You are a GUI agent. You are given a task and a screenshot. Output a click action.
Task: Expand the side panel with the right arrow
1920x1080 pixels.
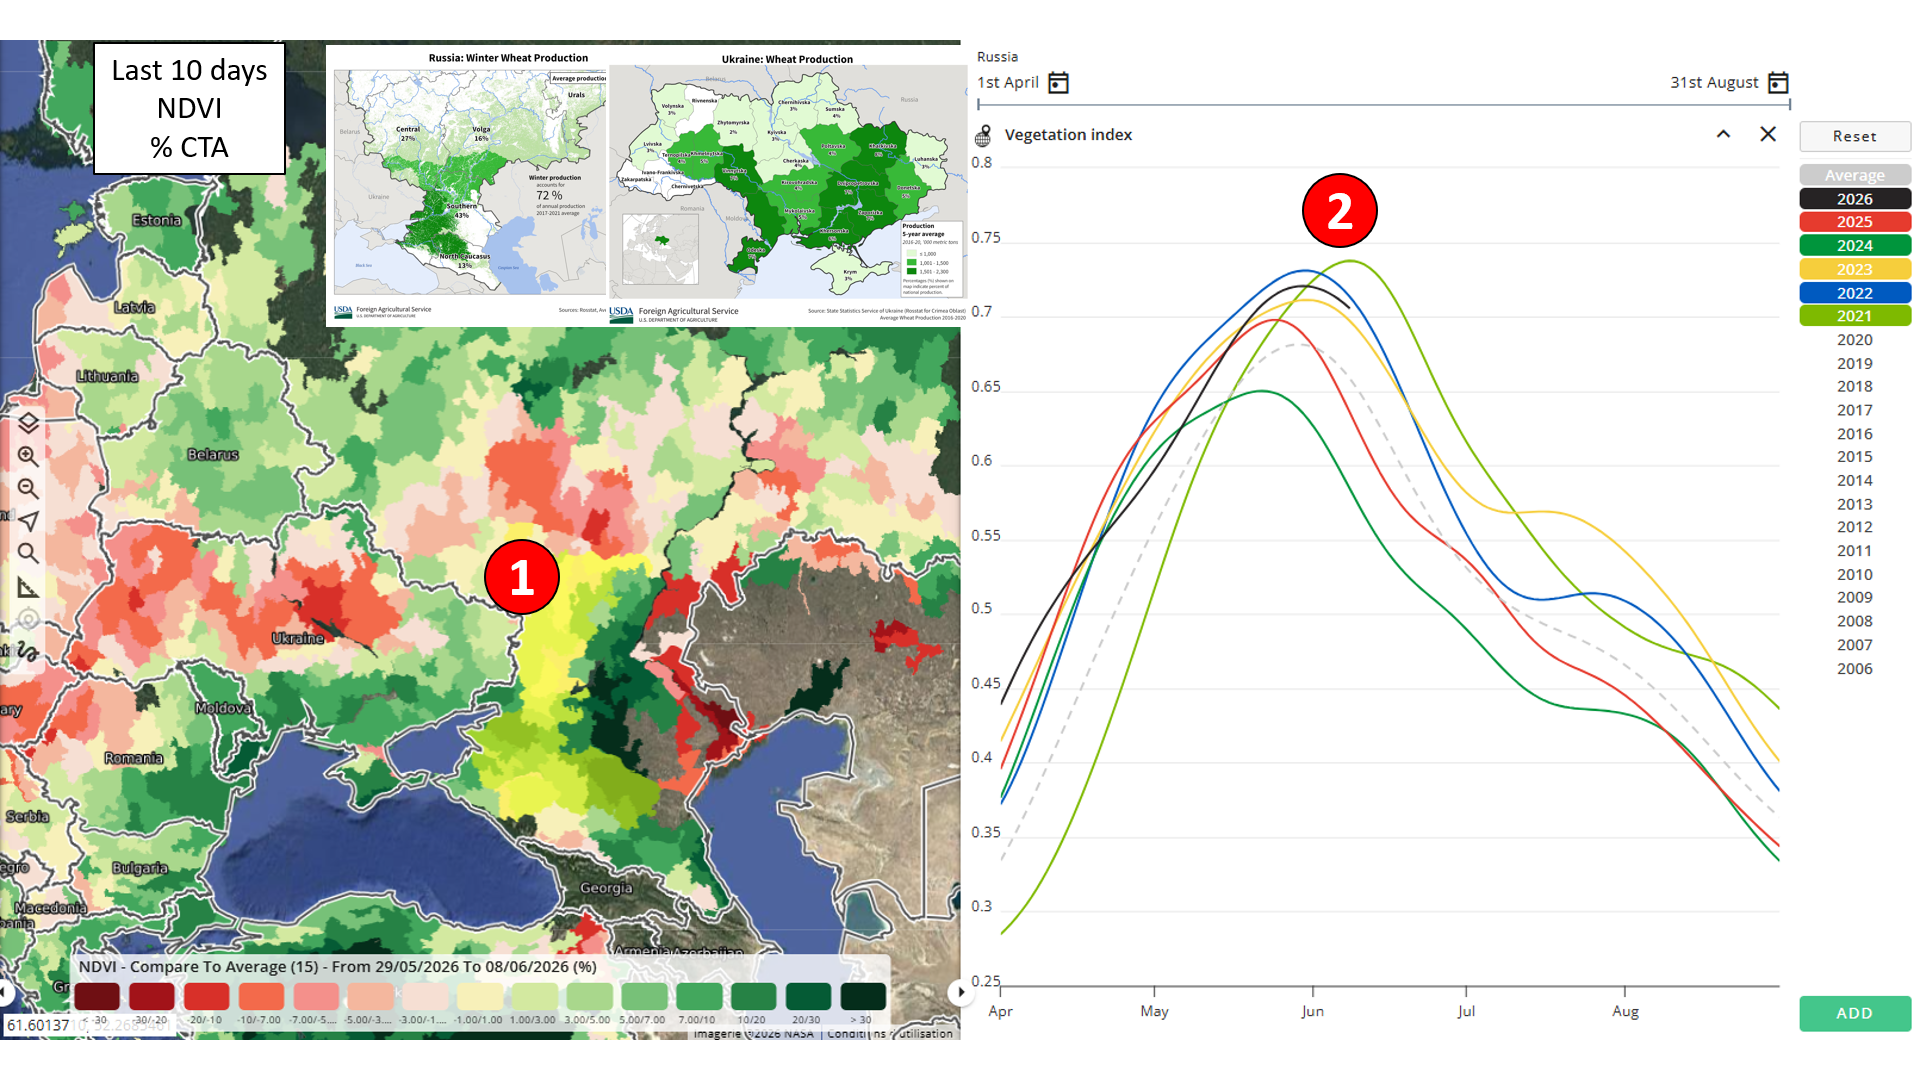pos(961,992)
